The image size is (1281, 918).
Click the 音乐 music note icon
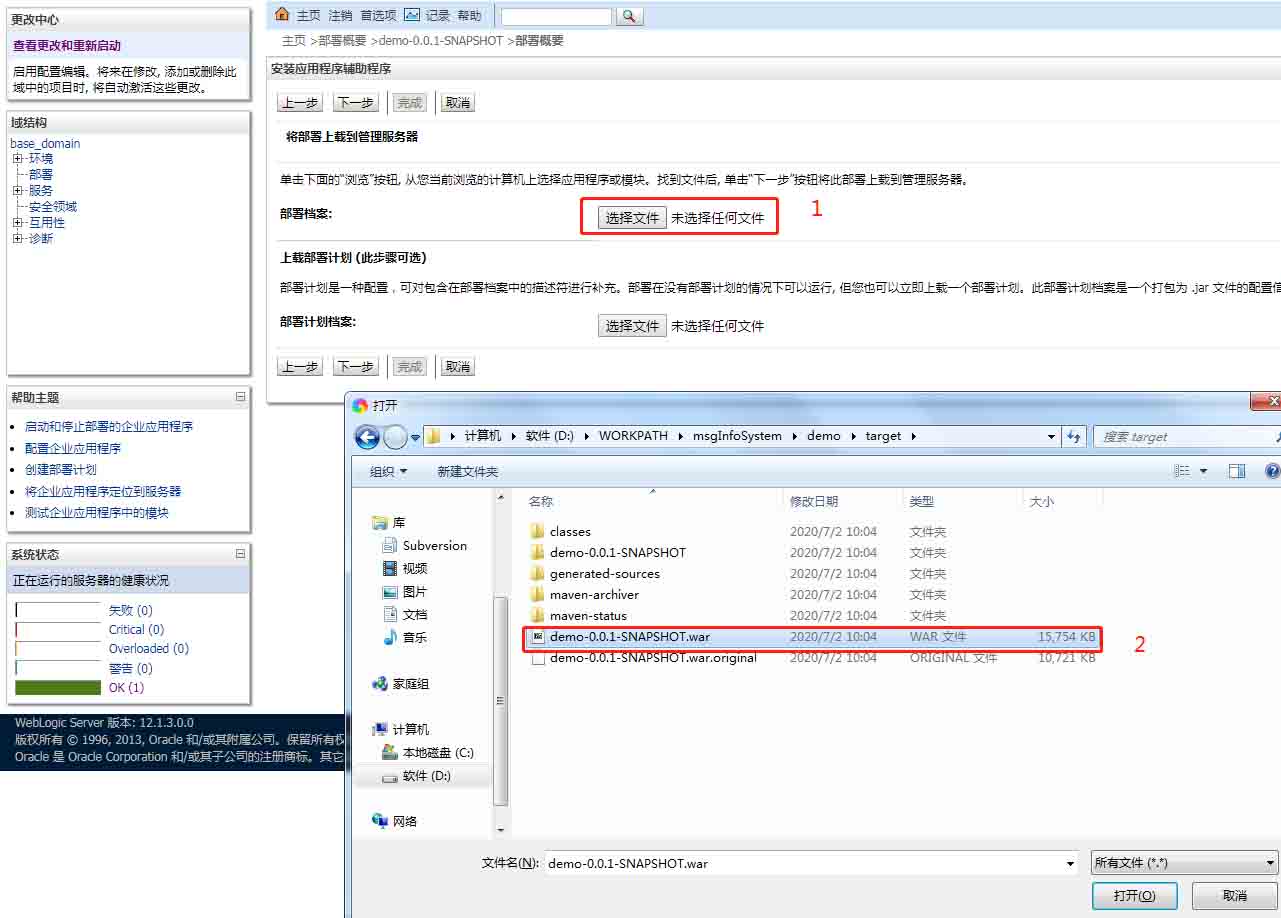(x=390, y=637)
